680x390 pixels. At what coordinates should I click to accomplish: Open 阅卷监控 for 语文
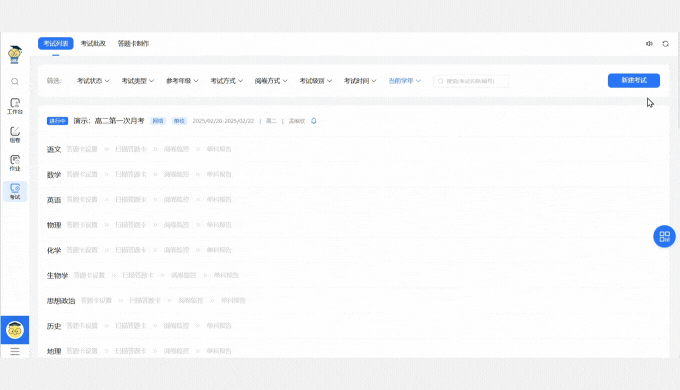177,149
